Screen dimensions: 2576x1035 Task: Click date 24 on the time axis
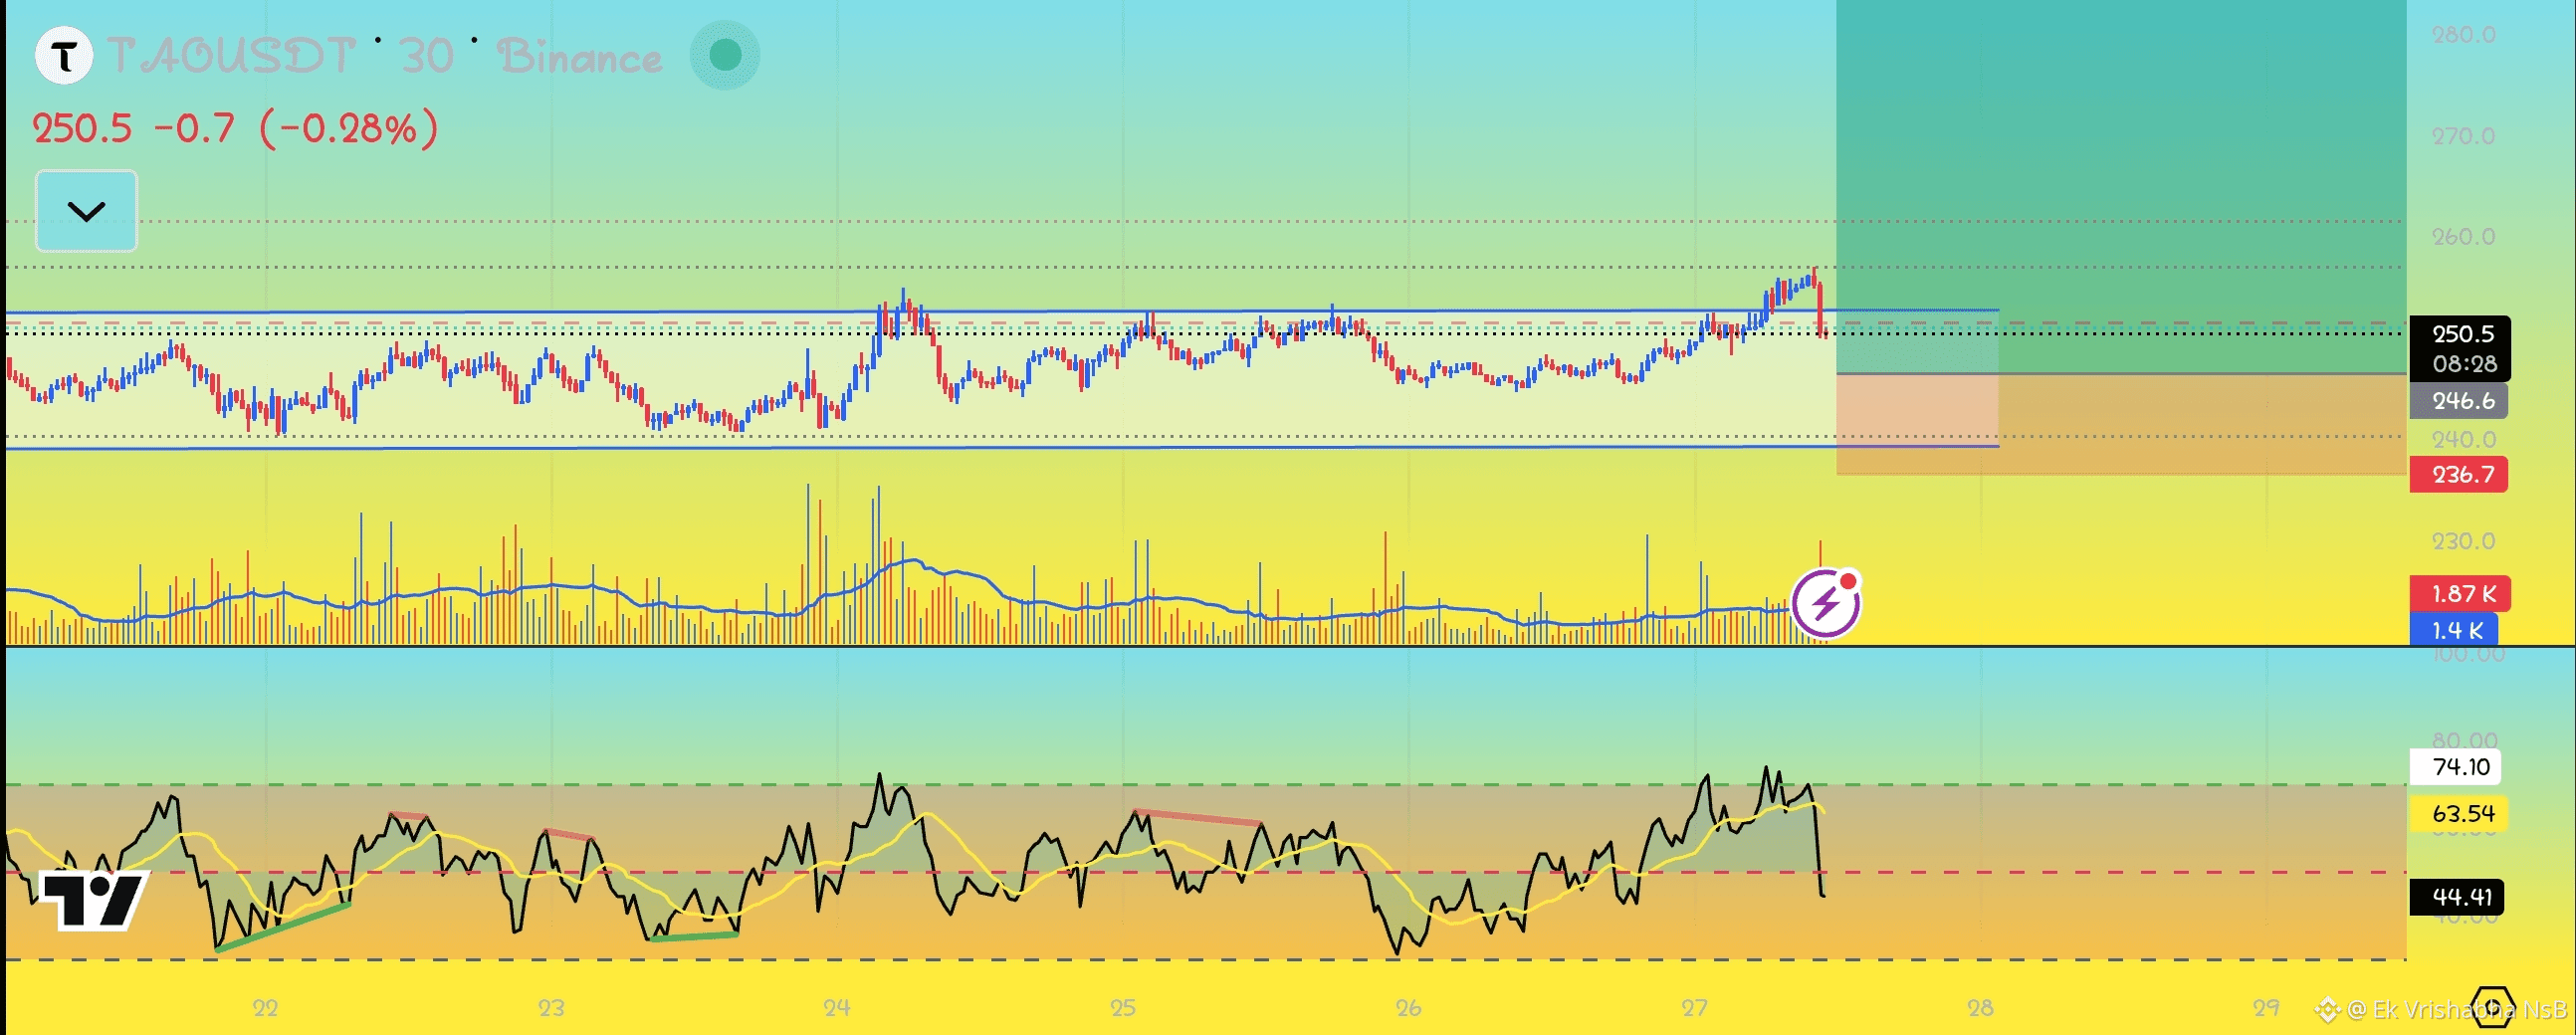[837, 1008]
